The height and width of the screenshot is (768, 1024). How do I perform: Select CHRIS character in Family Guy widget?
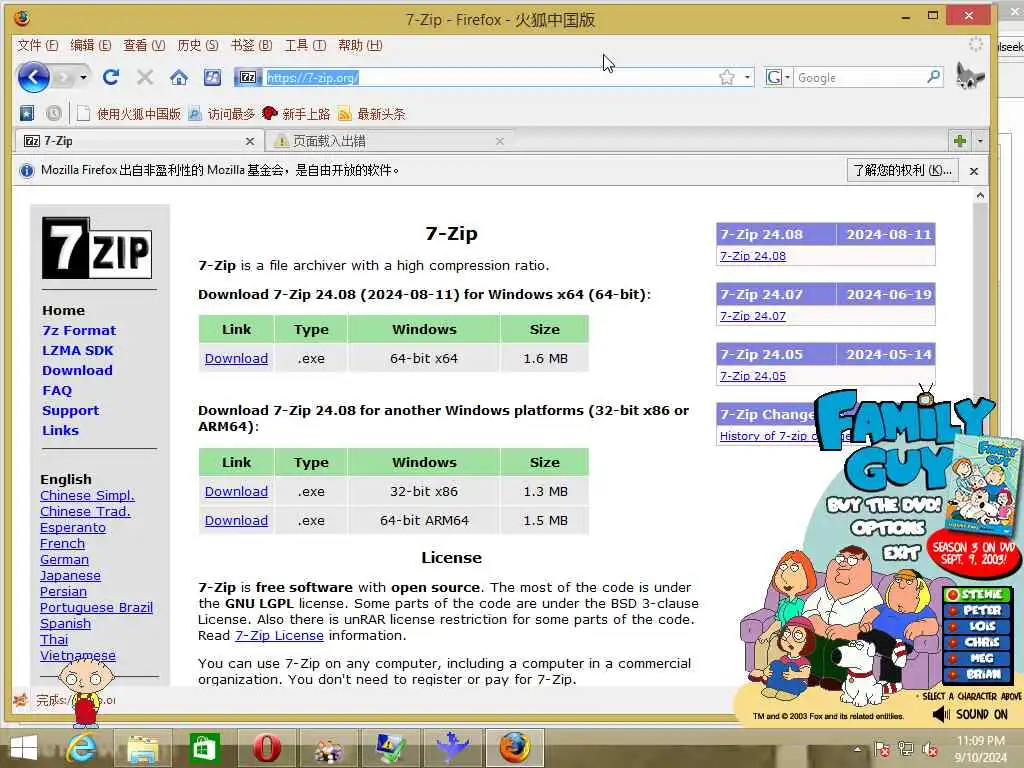[x=977, y=642]
